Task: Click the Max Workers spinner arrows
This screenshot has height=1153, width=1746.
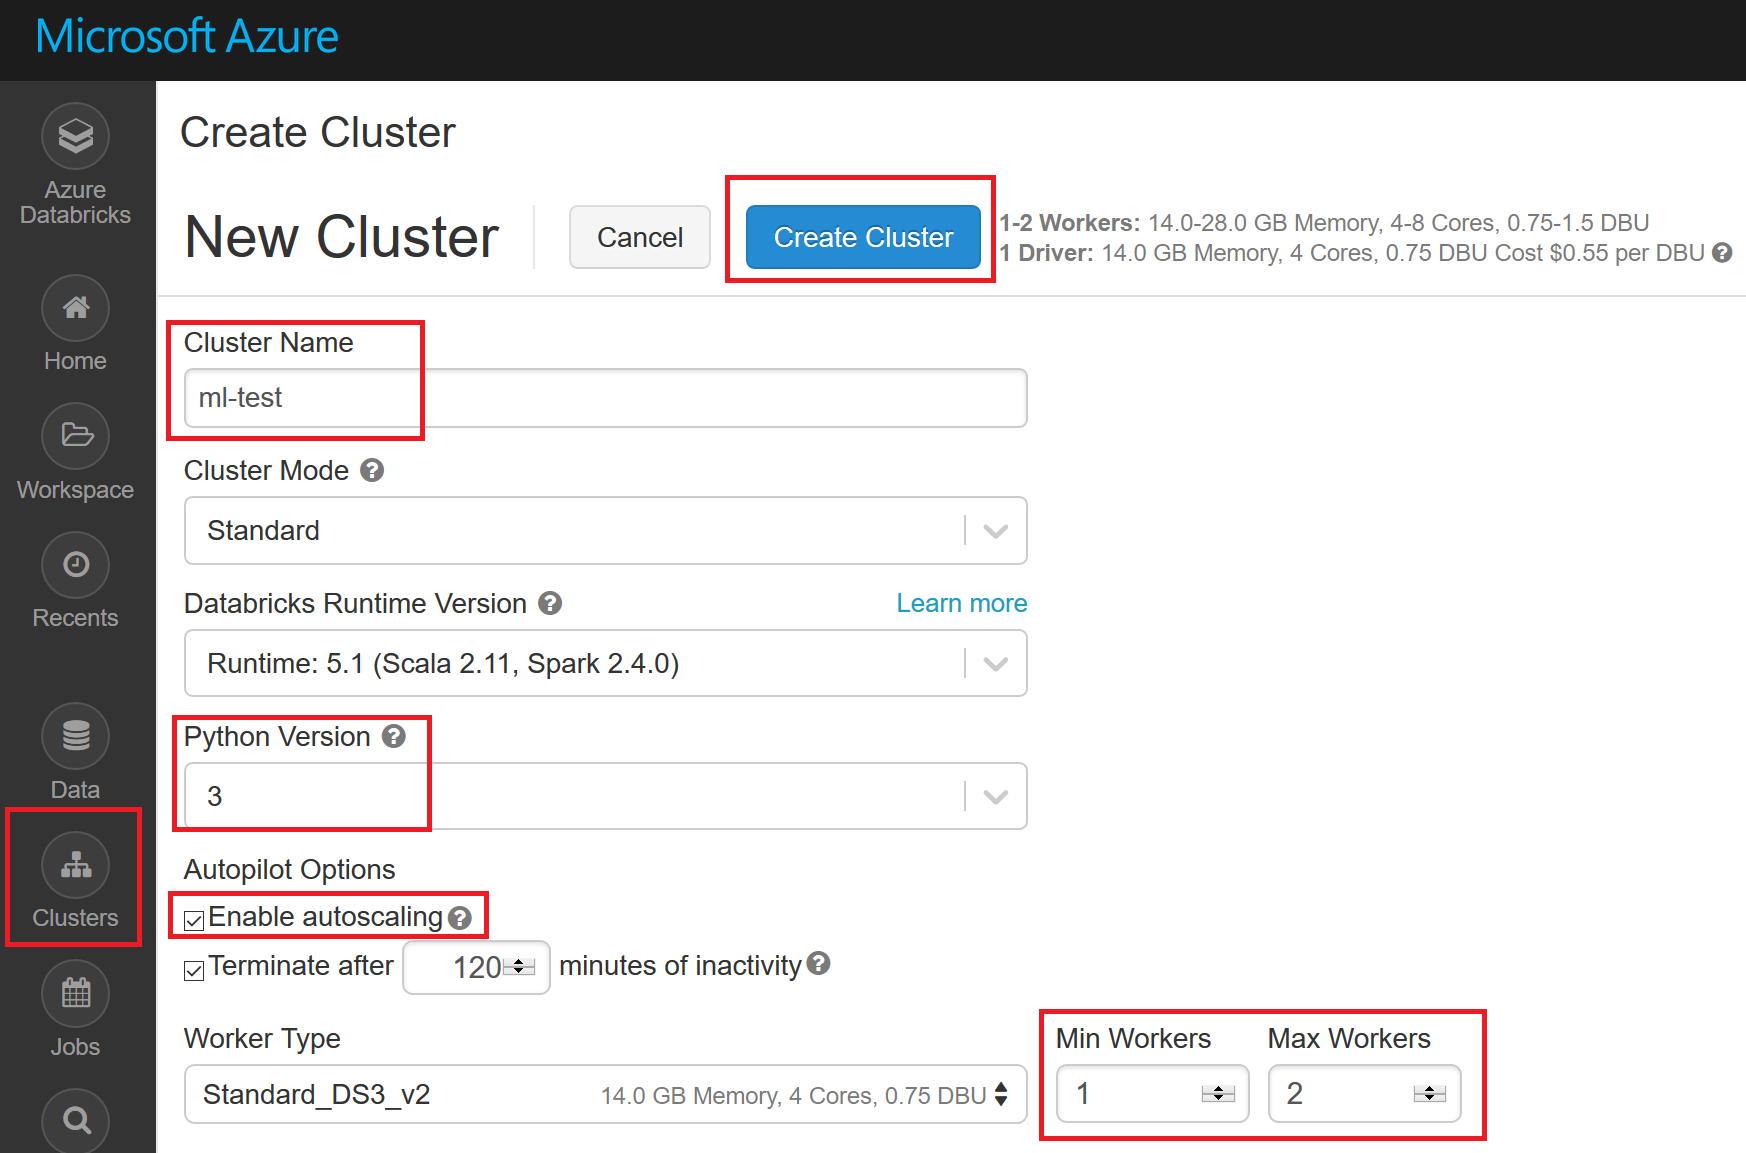Action: click(x=1430, y=1094)
